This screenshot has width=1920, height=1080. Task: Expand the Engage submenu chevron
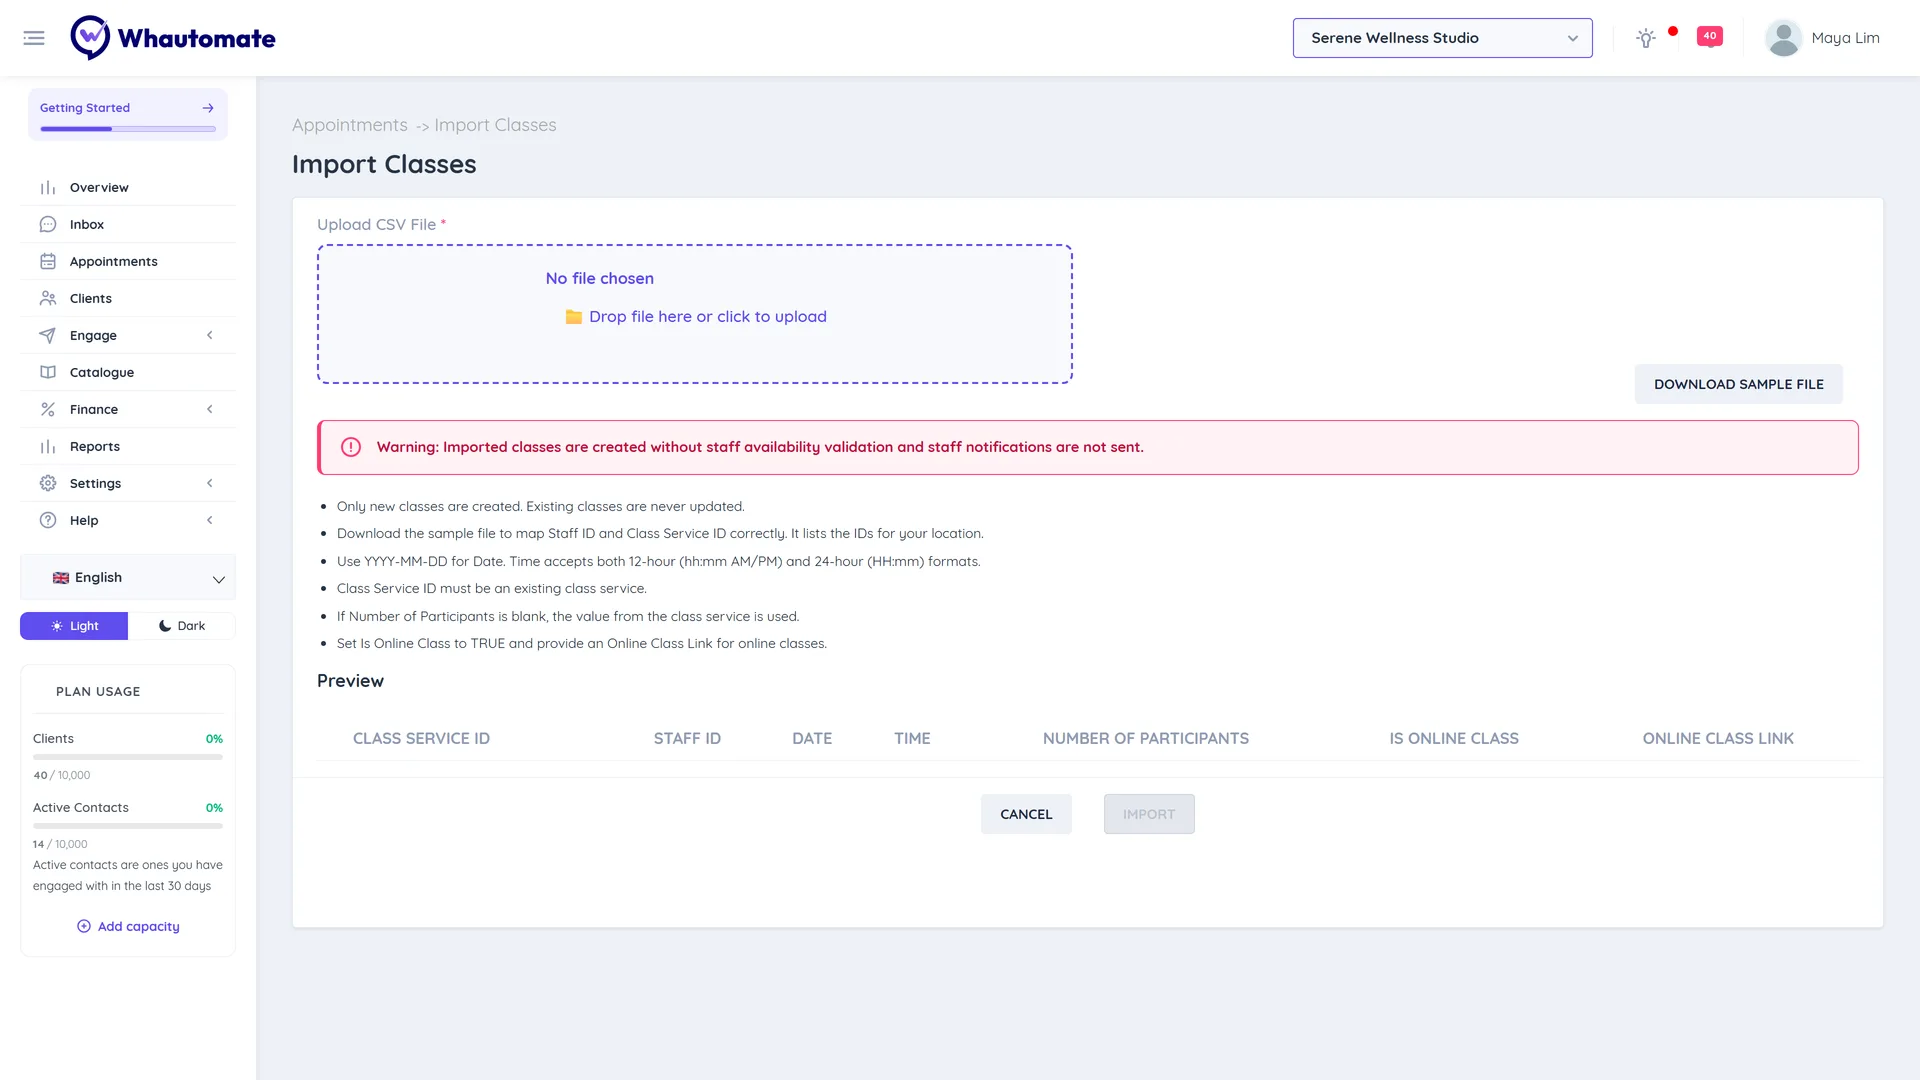(x=210, y=336)
